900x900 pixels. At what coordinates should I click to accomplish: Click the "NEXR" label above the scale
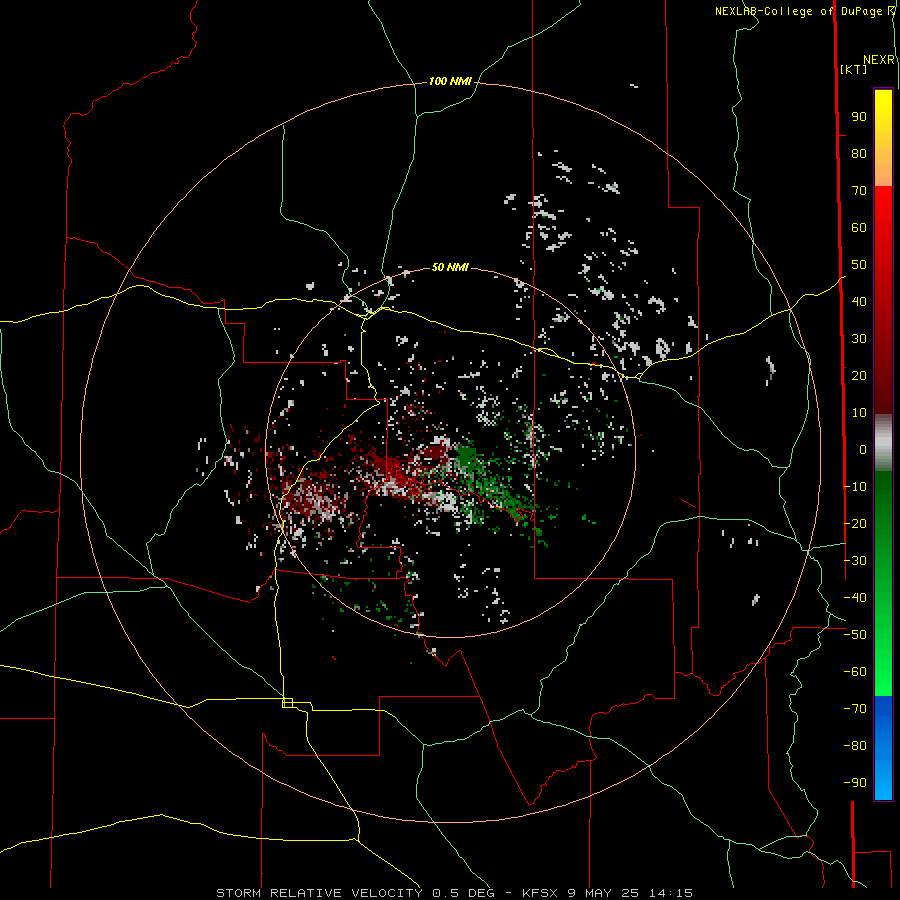coord(879,60)
